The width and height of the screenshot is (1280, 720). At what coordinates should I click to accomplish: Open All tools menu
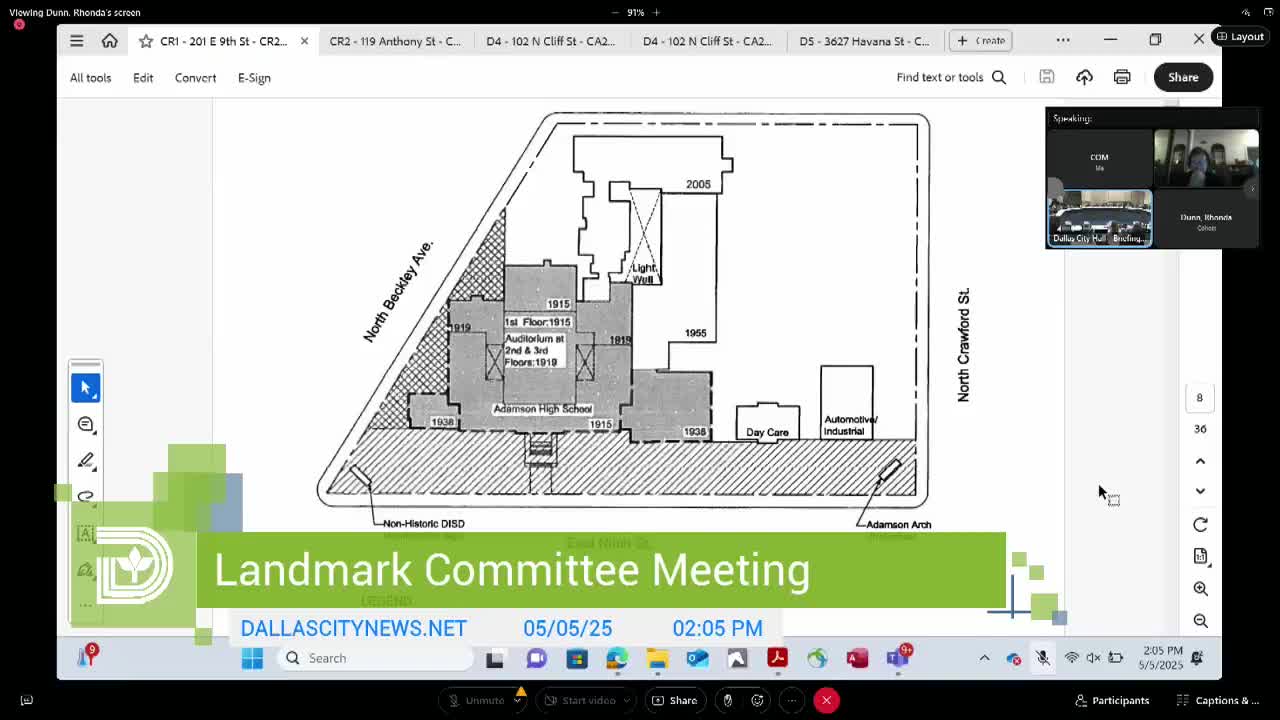[90, 77]
